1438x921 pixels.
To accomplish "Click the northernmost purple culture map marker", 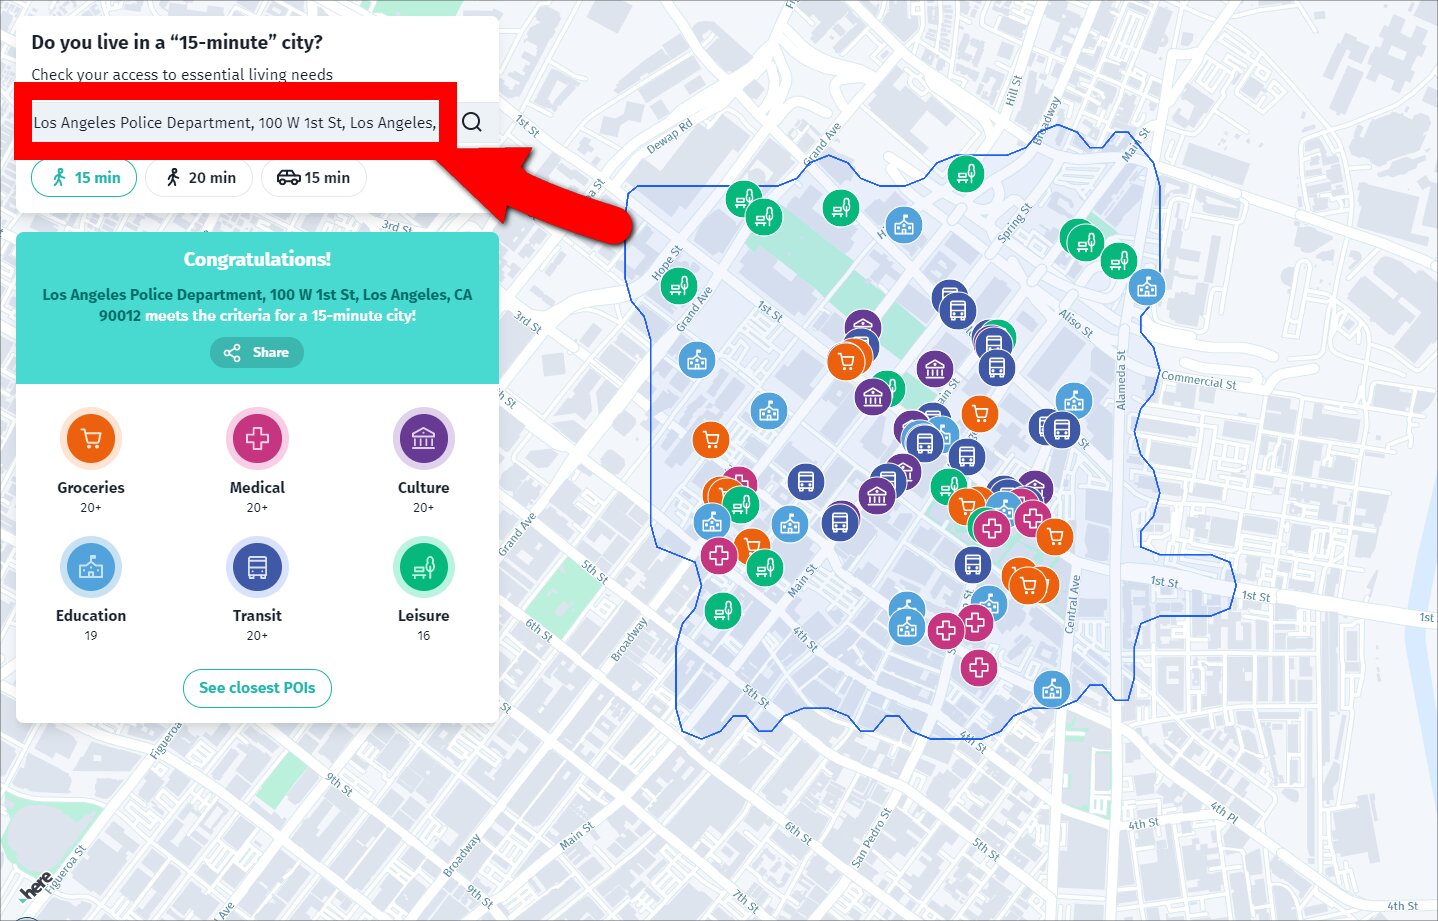I will click(x=862, y=328).
